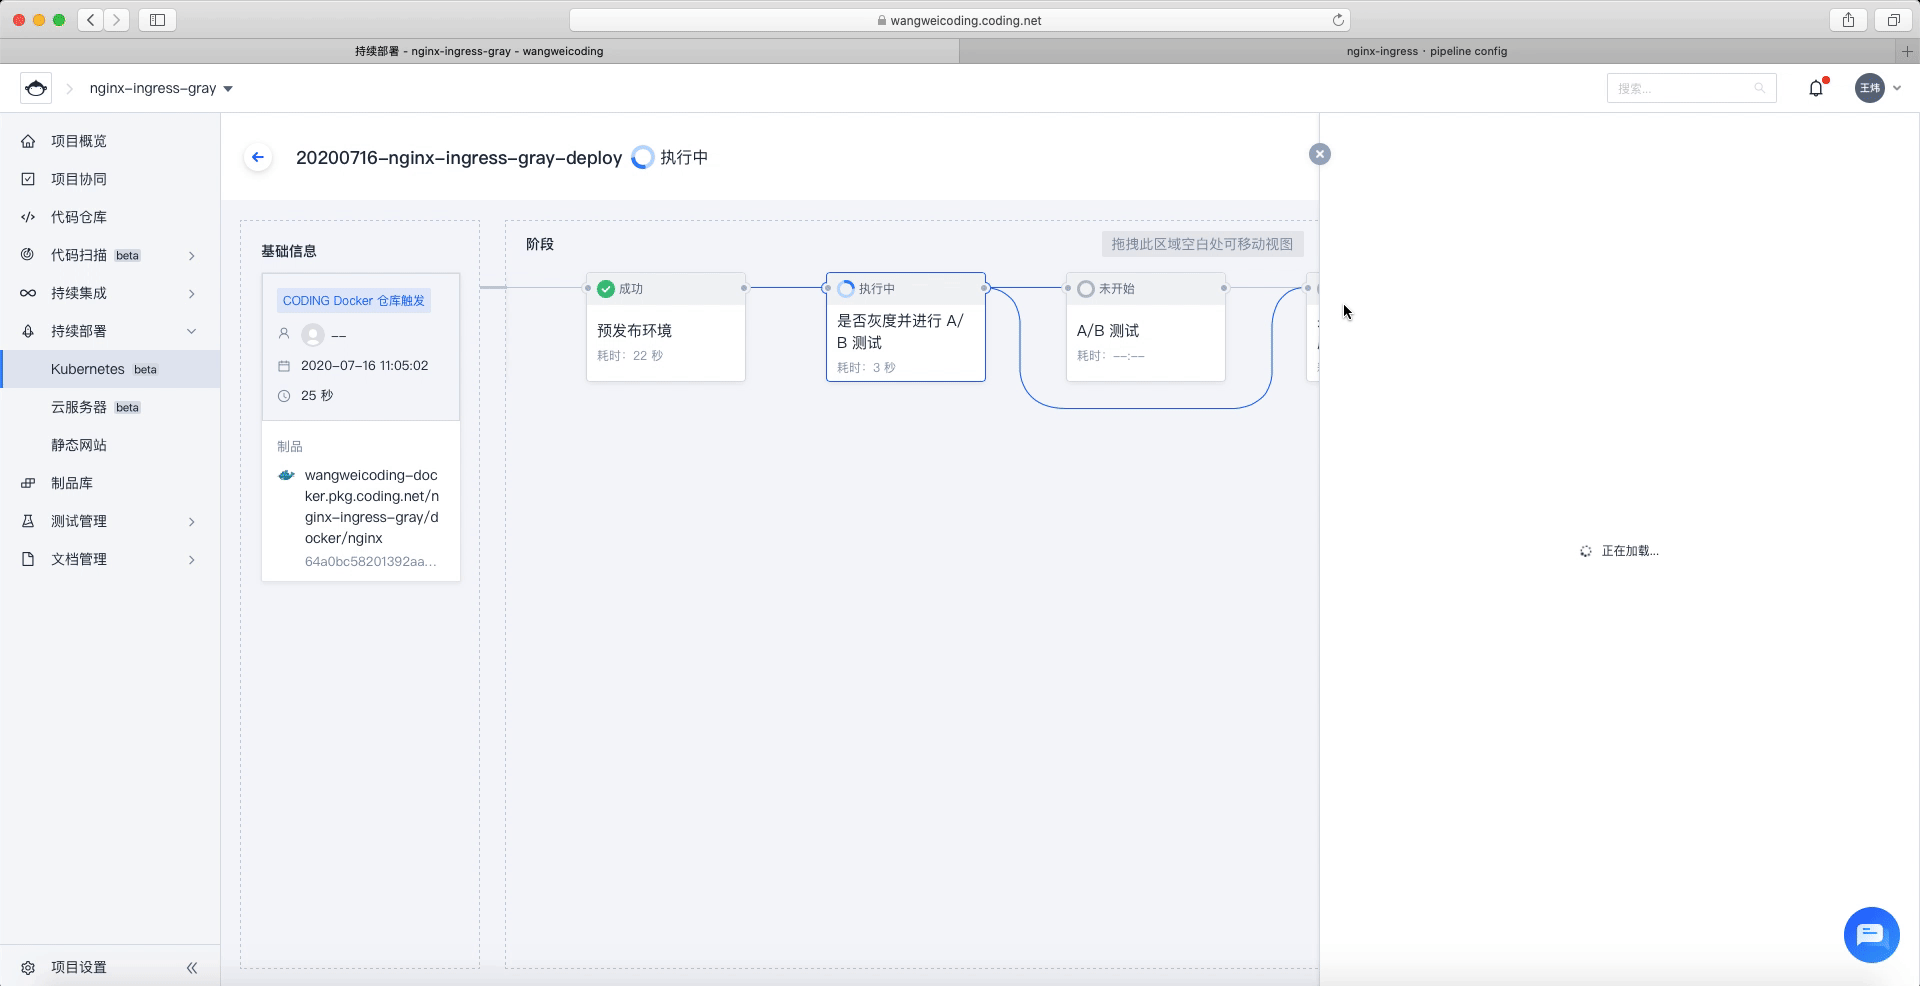This screenshot has width=1920, height=986.
Task: Click the 未开始 status circle icon
Action: click(x=1086, y=289)
